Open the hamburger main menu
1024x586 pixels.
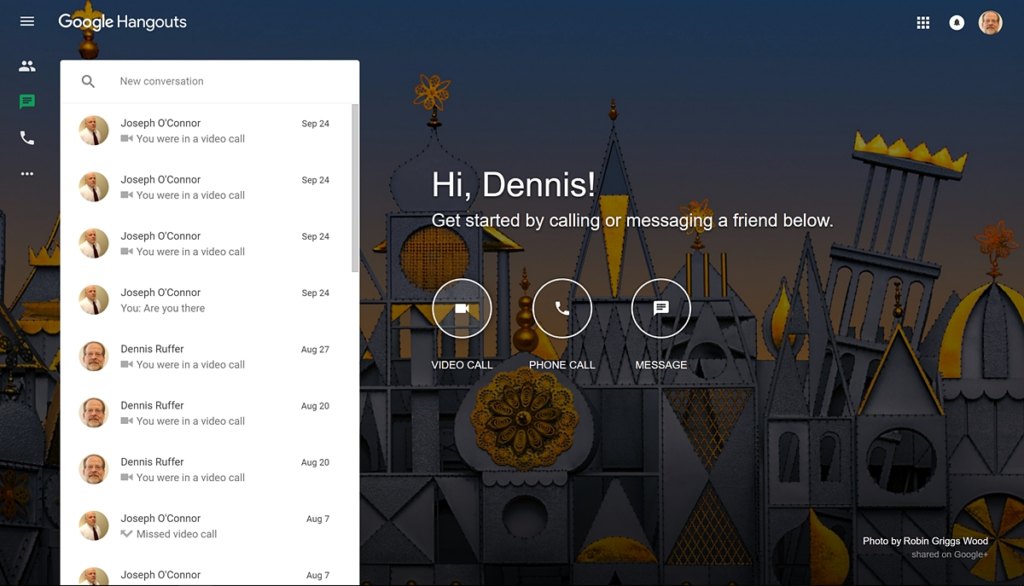pyautogui.click(x=27, y=22)
